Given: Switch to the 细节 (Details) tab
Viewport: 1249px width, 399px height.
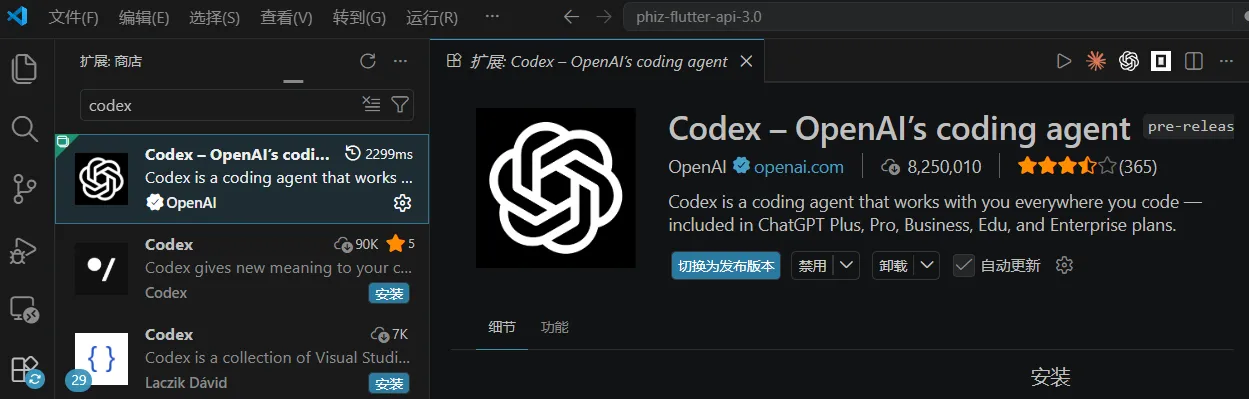Looking at the screenshot, I should pyautogui.click(x=502, y=327).
